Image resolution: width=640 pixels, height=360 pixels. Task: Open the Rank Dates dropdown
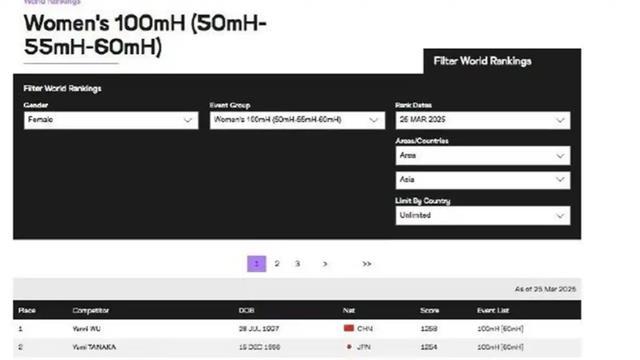tap(483, 120)
